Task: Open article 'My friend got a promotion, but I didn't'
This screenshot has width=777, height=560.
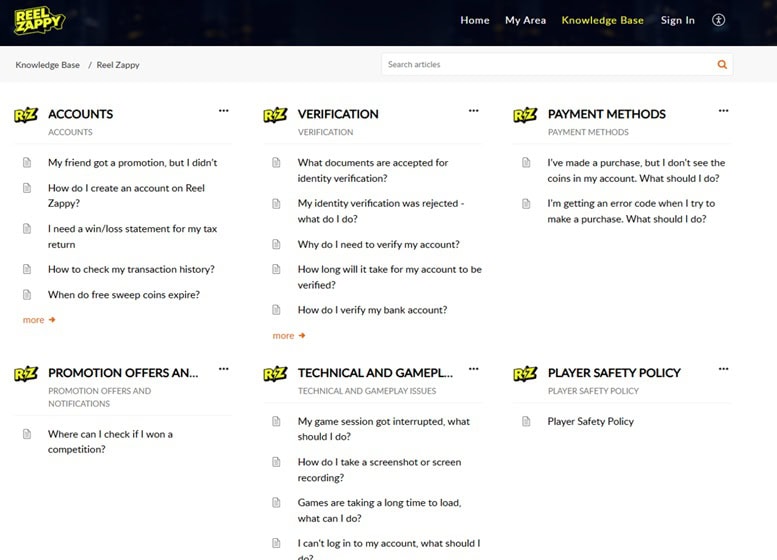Action: 132,163
